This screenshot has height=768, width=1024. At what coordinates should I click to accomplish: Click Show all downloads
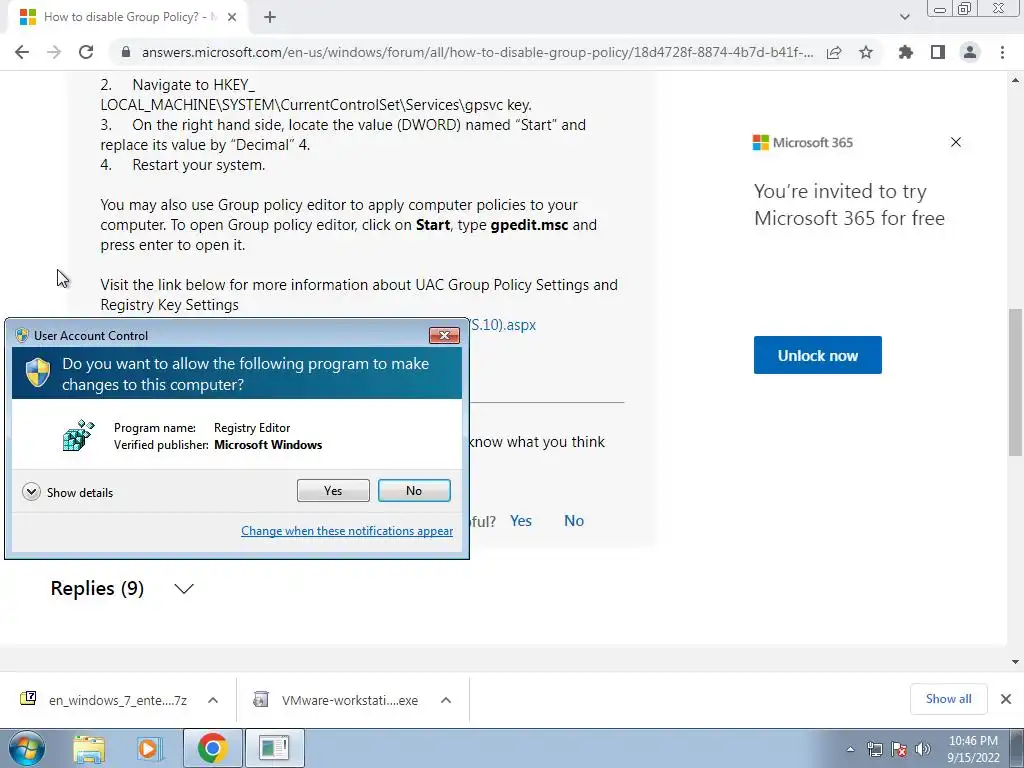click(x=948, y=699)
